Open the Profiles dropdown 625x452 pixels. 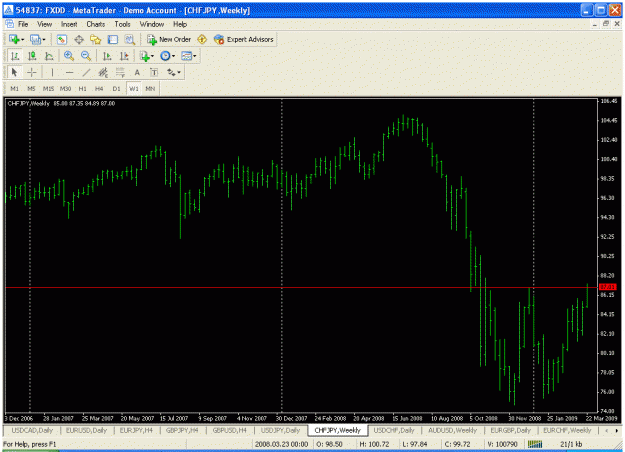tap(38, 39)
